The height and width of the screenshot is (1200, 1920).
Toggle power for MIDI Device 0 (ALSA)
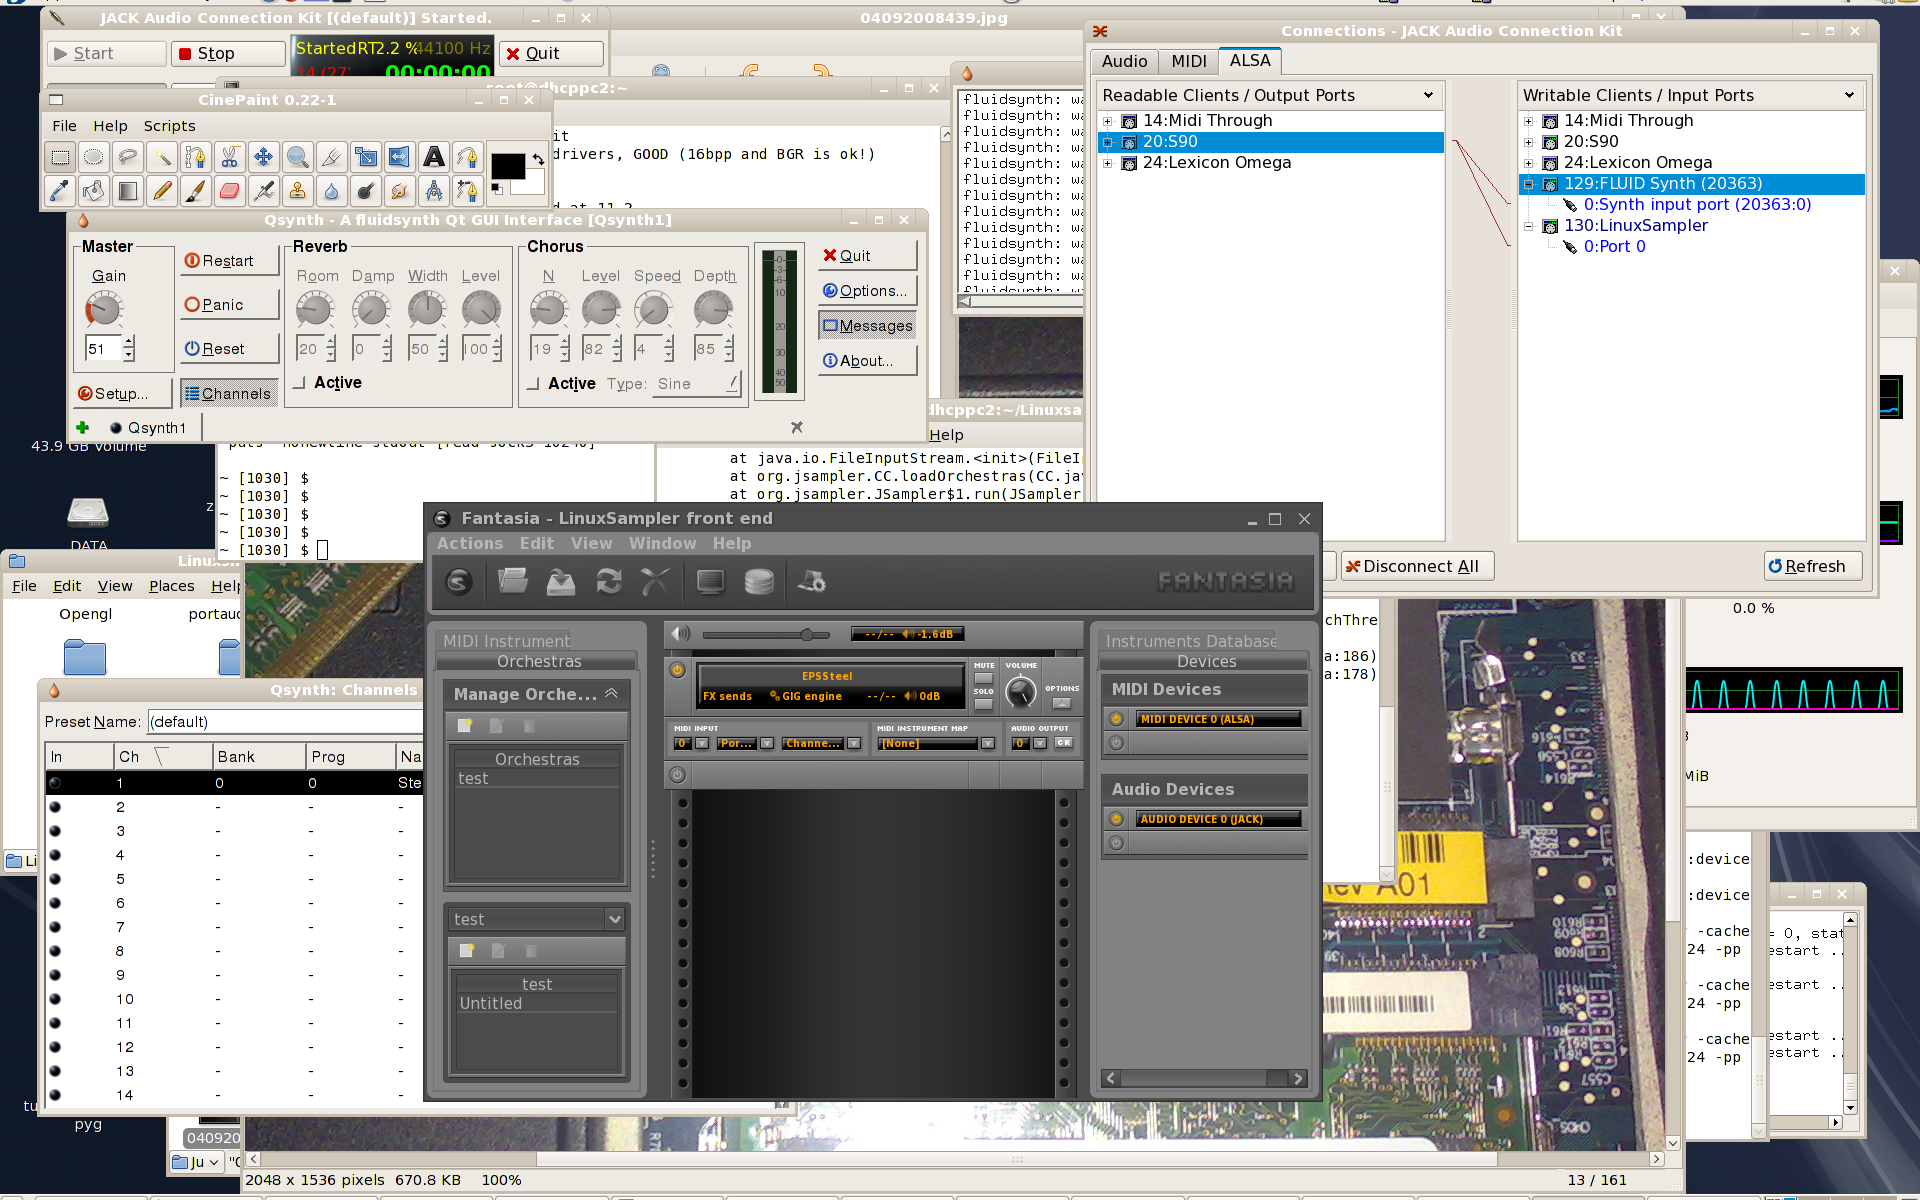click(1116, 719)
